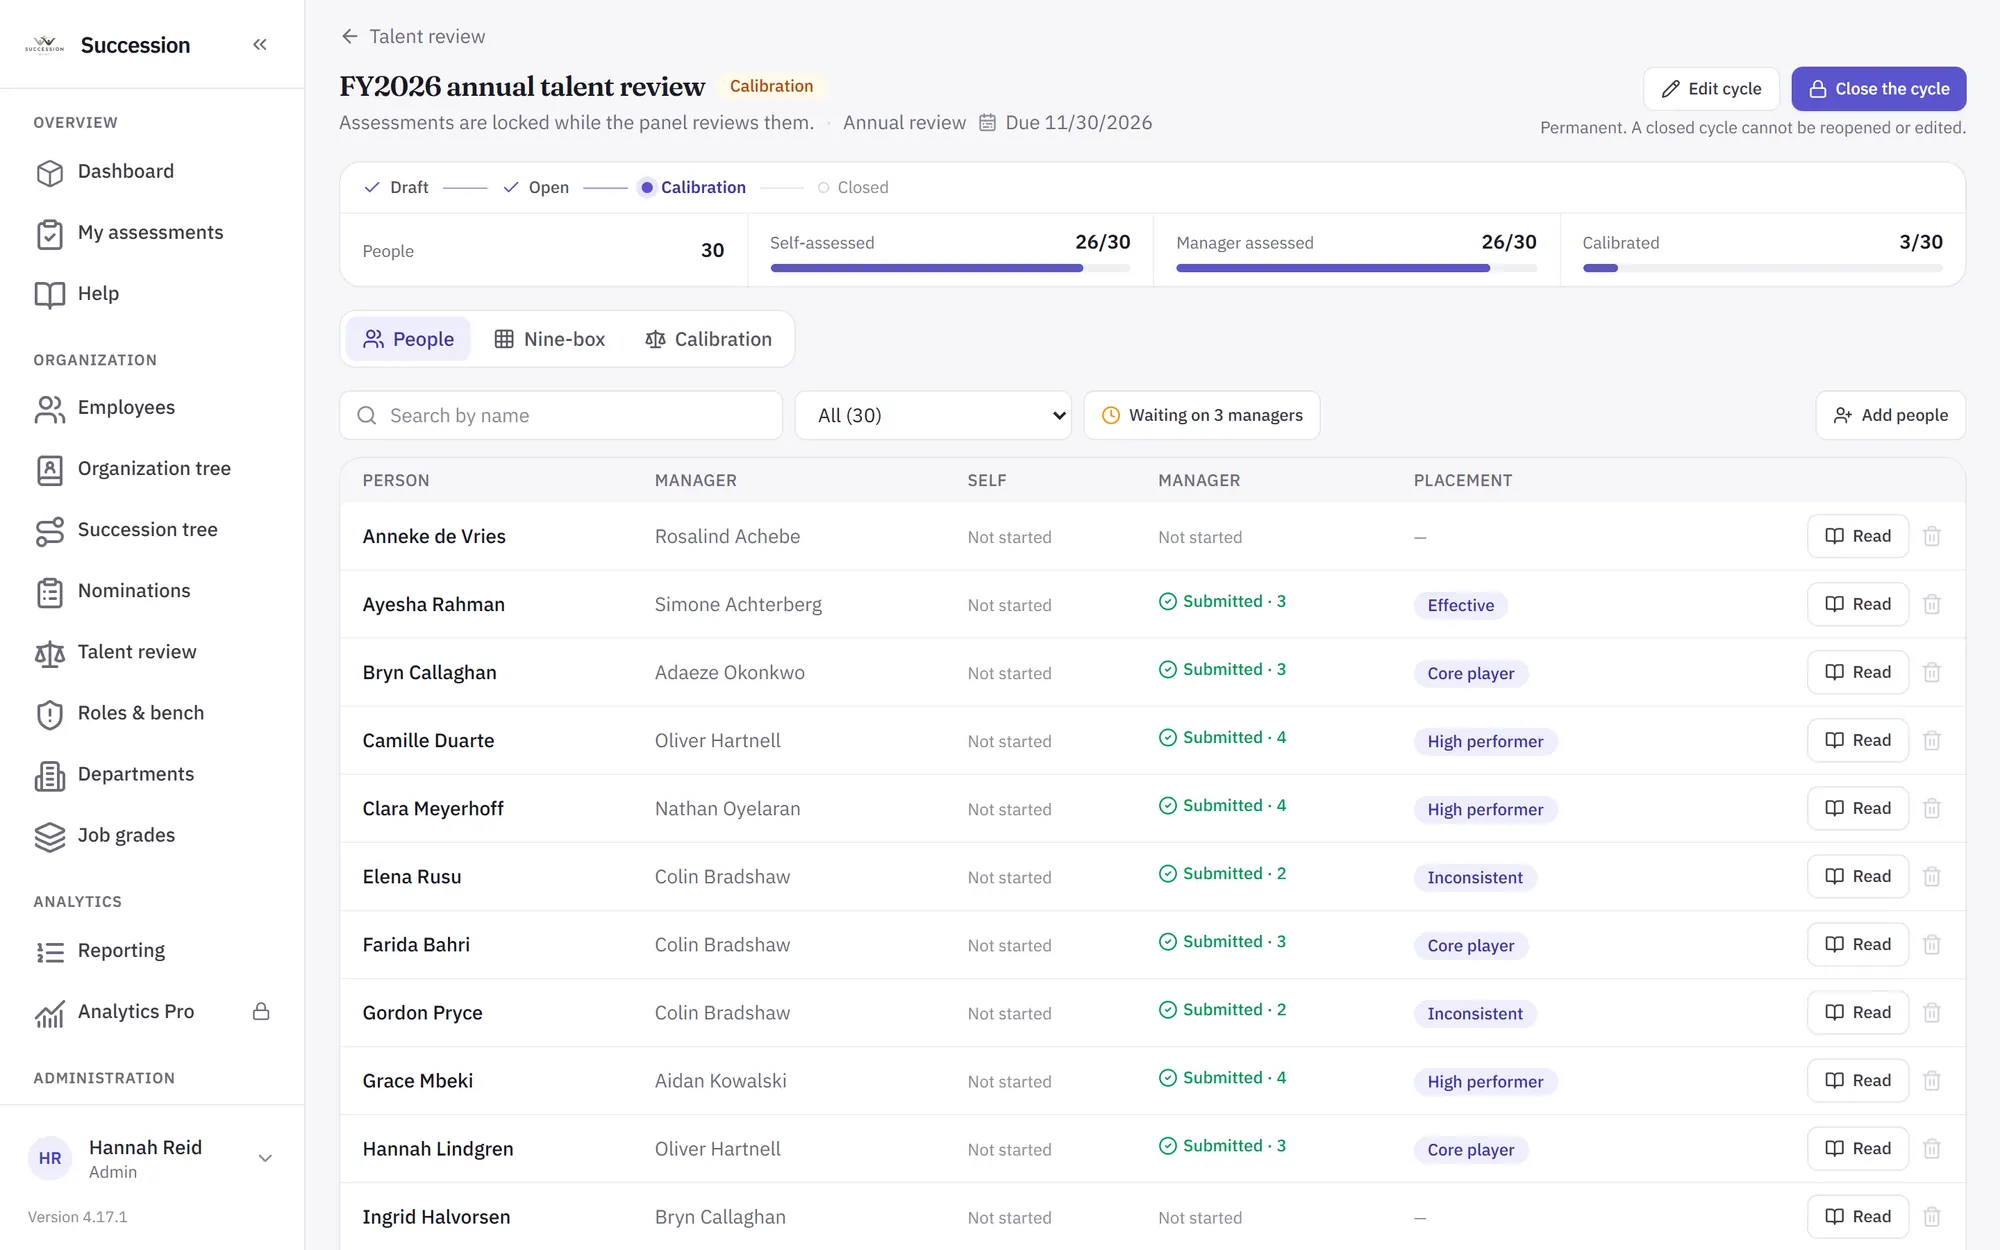Click the Edit cycle button
Screen dimensions: 2000x1250
point(1711,89)
